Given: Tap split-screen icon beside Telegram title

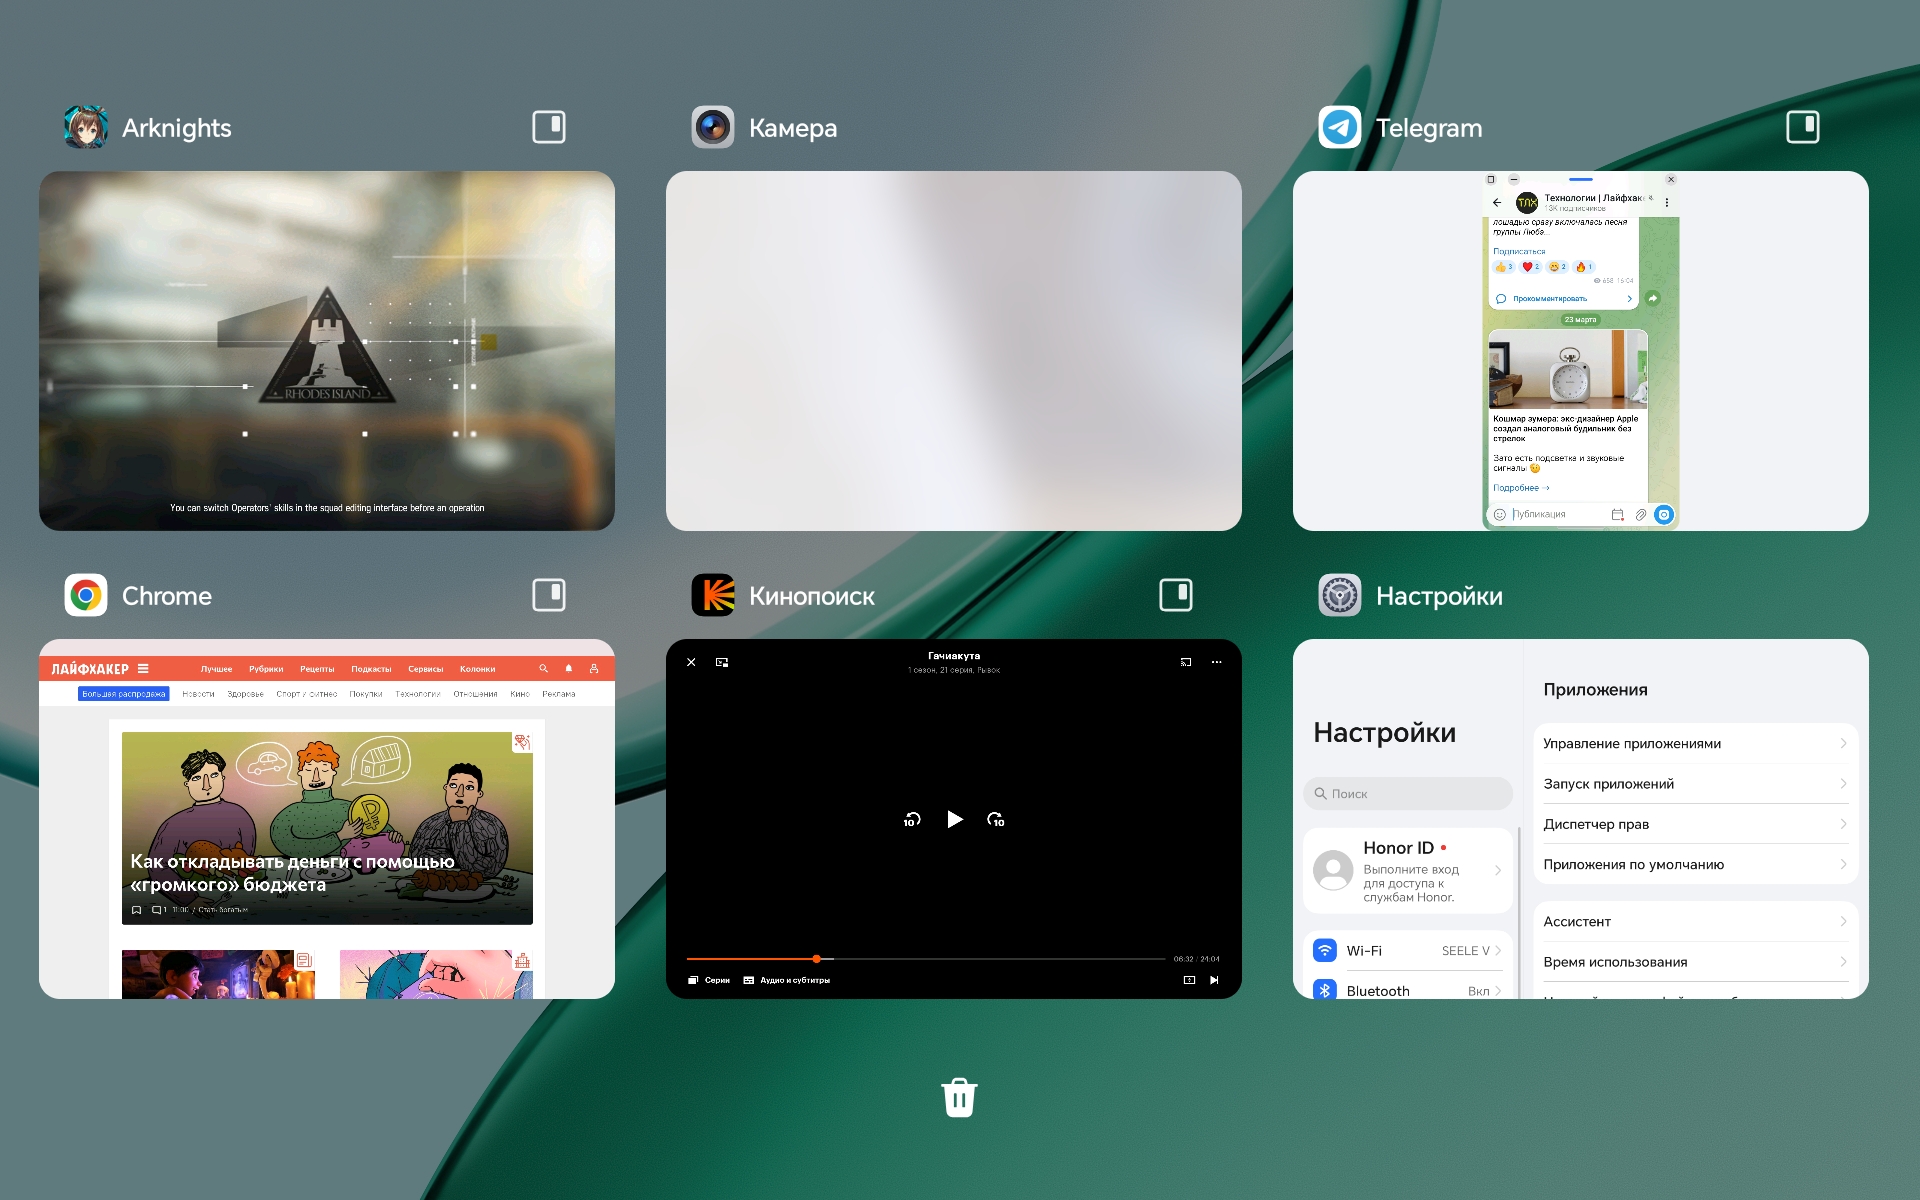Looking at the screenshot, I should [x=1802, y=127].
